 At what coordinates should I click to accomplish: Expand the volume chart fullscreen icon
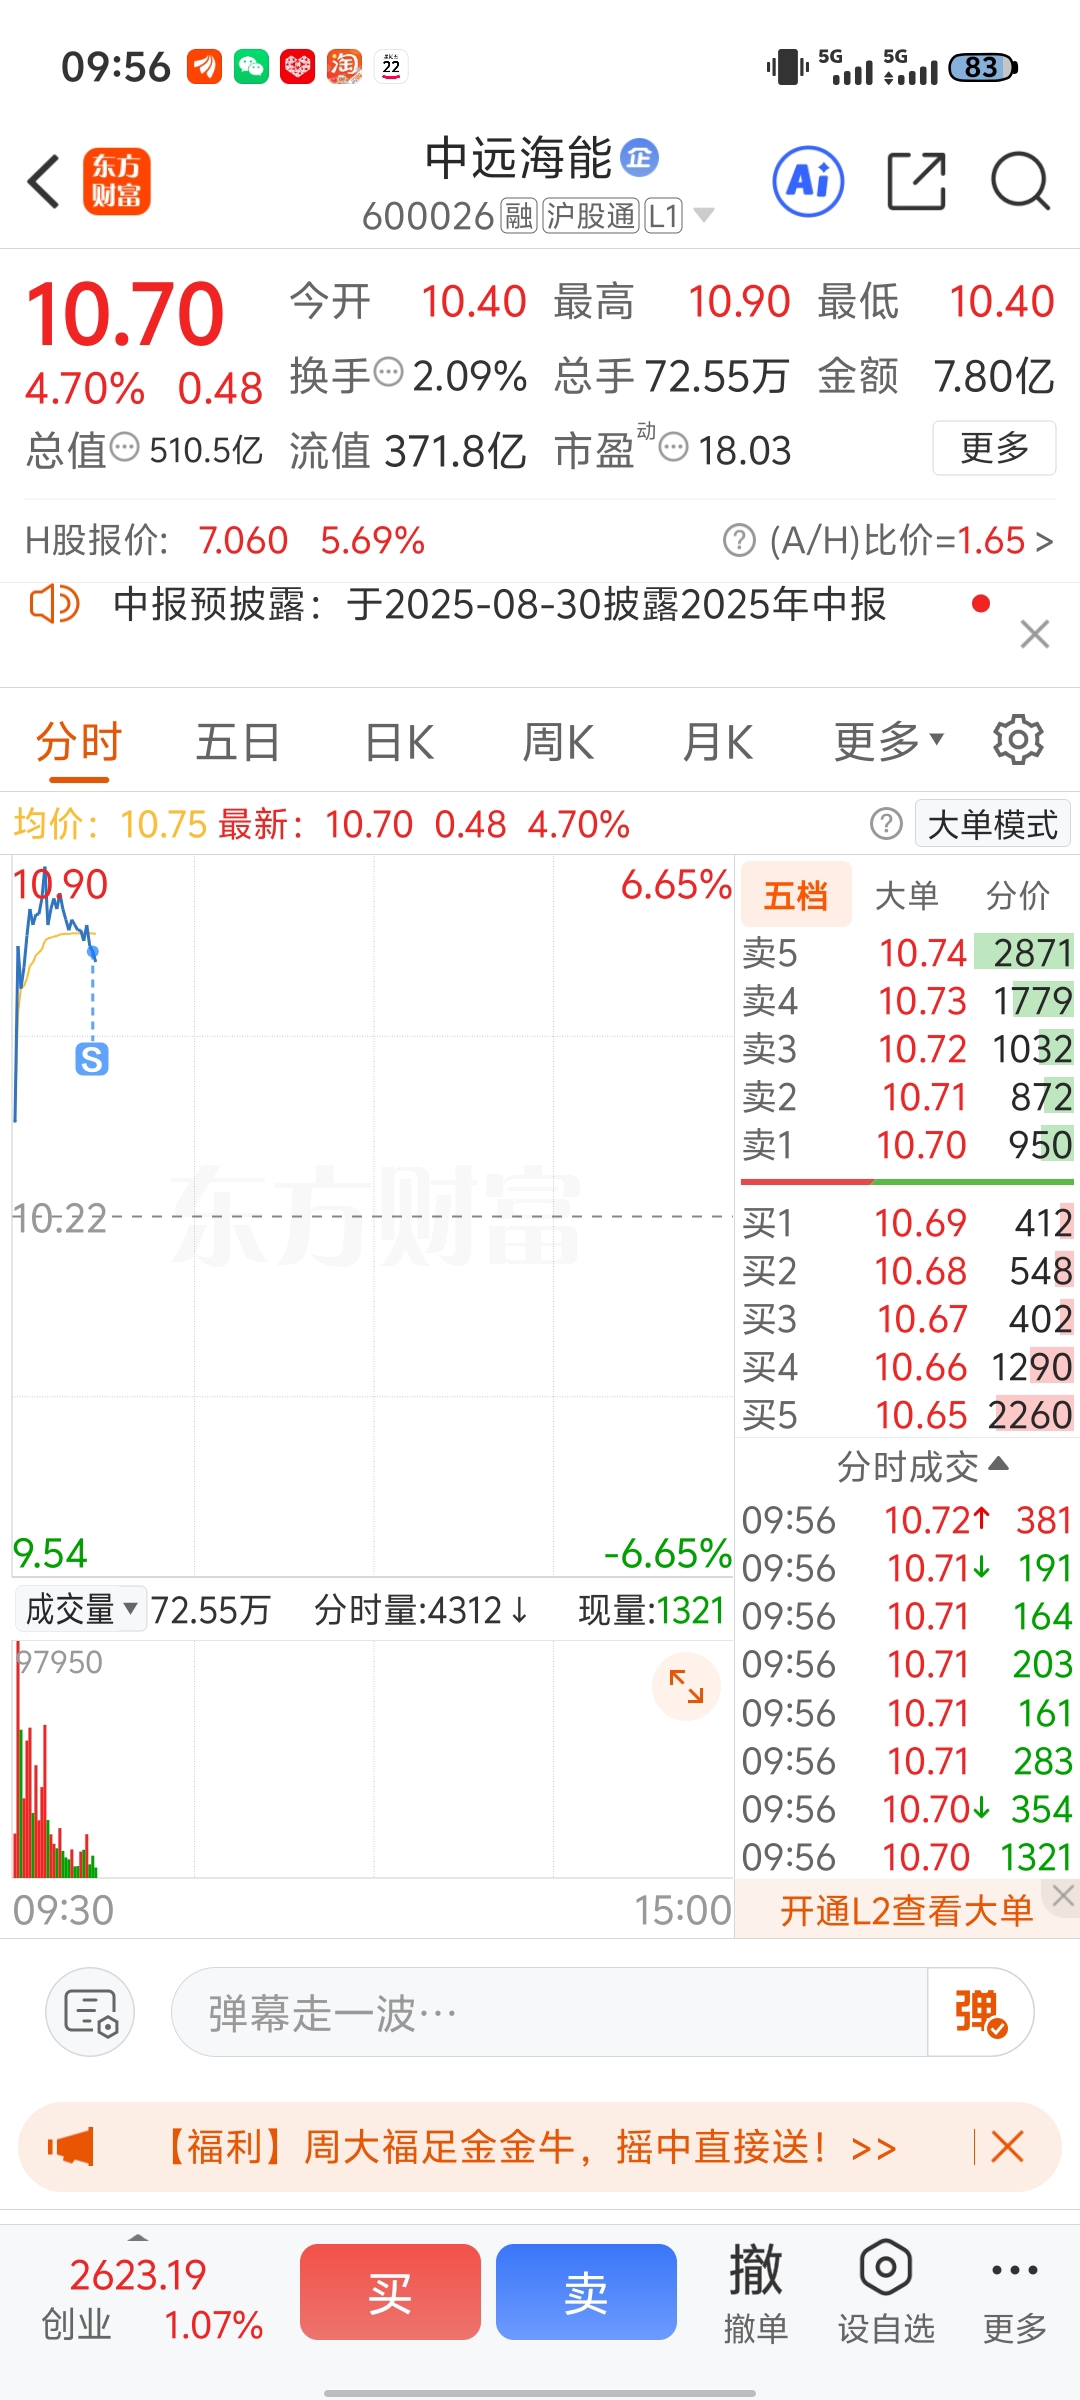(x=686, y=1686)
